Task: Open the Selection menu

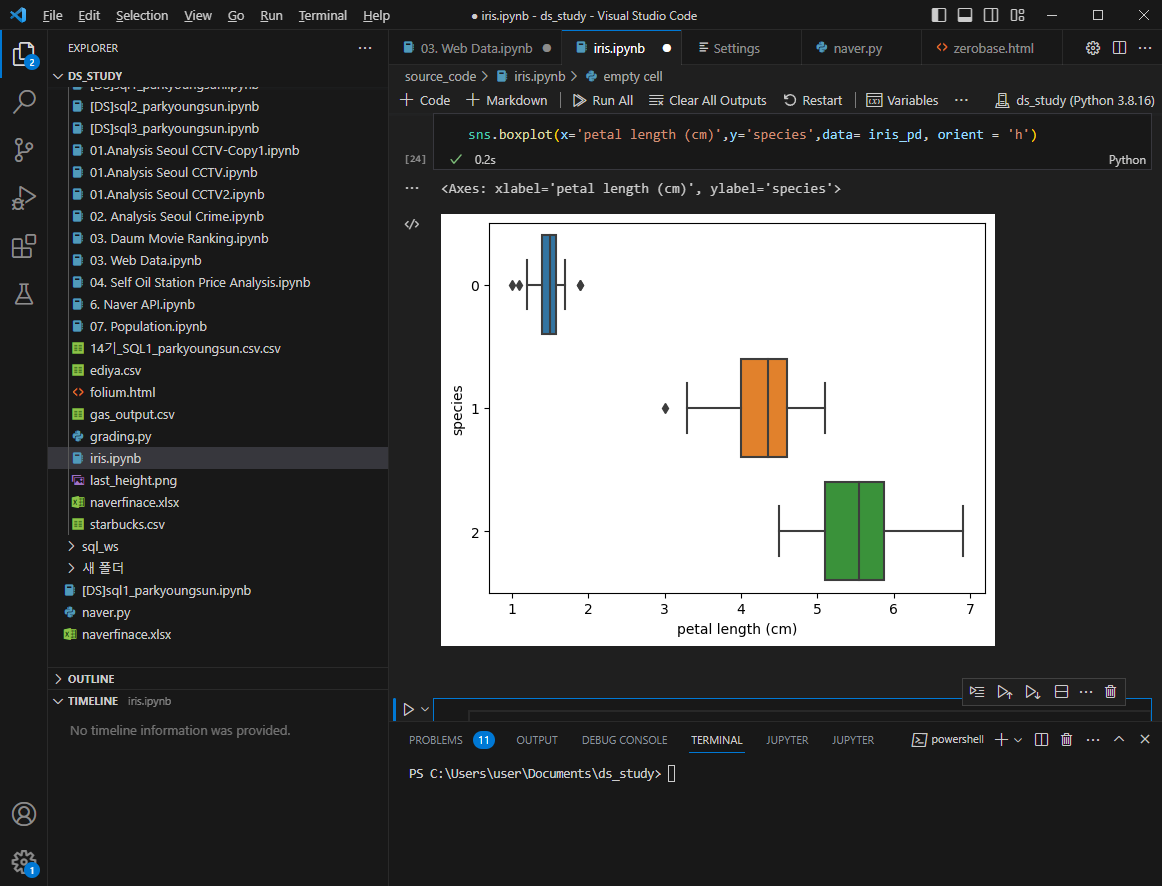Action: pos(142,16)
